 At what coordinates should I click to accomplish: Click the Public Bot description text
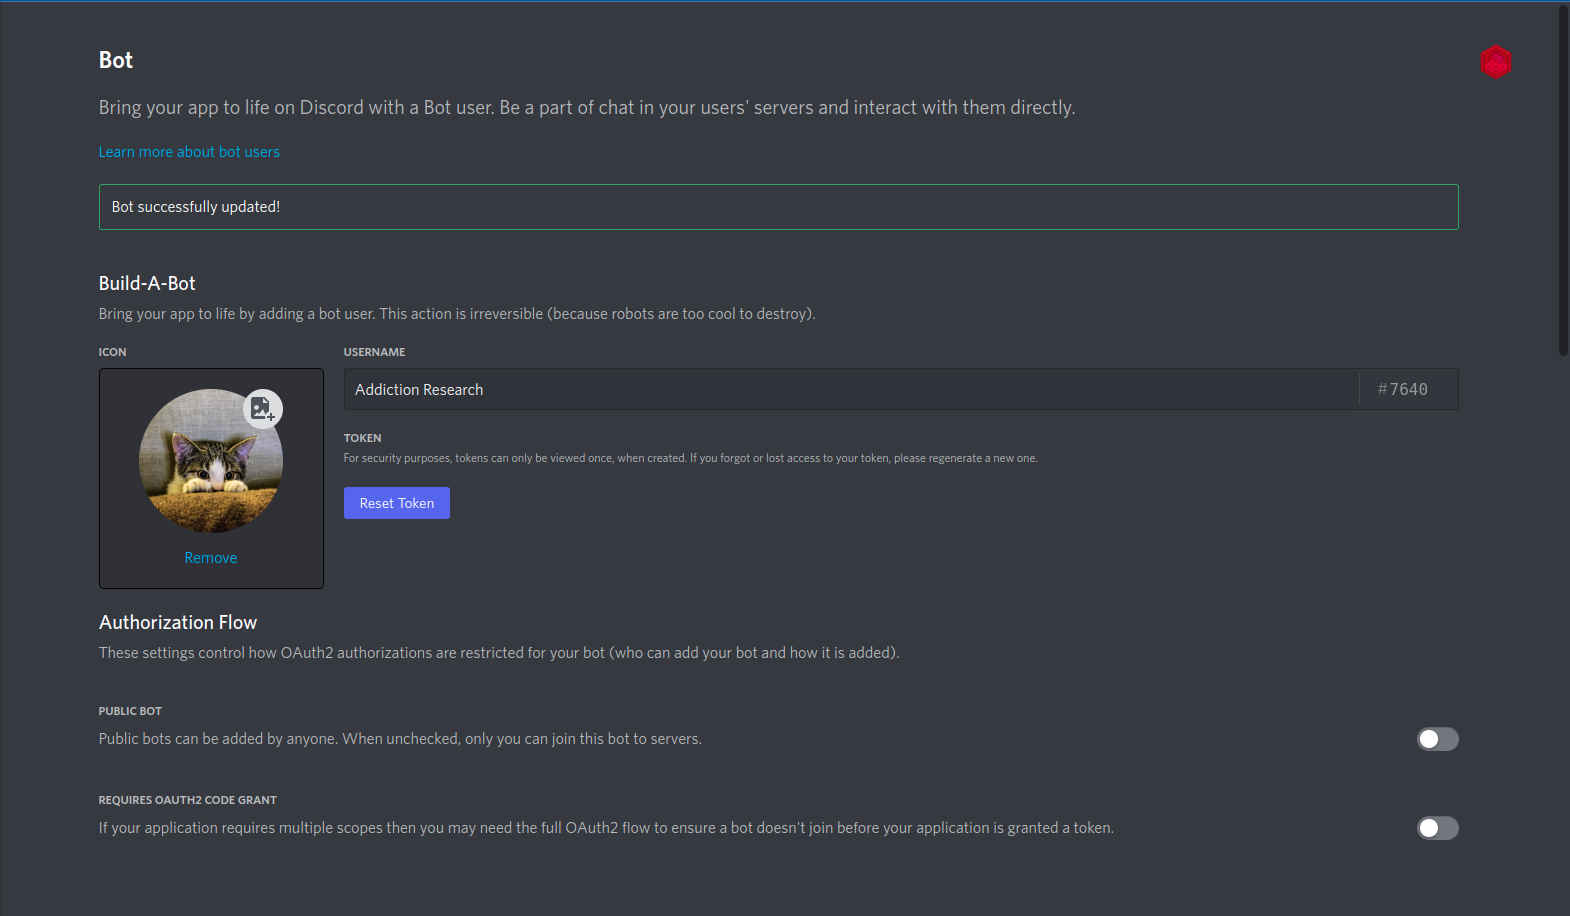click(399, 738)
